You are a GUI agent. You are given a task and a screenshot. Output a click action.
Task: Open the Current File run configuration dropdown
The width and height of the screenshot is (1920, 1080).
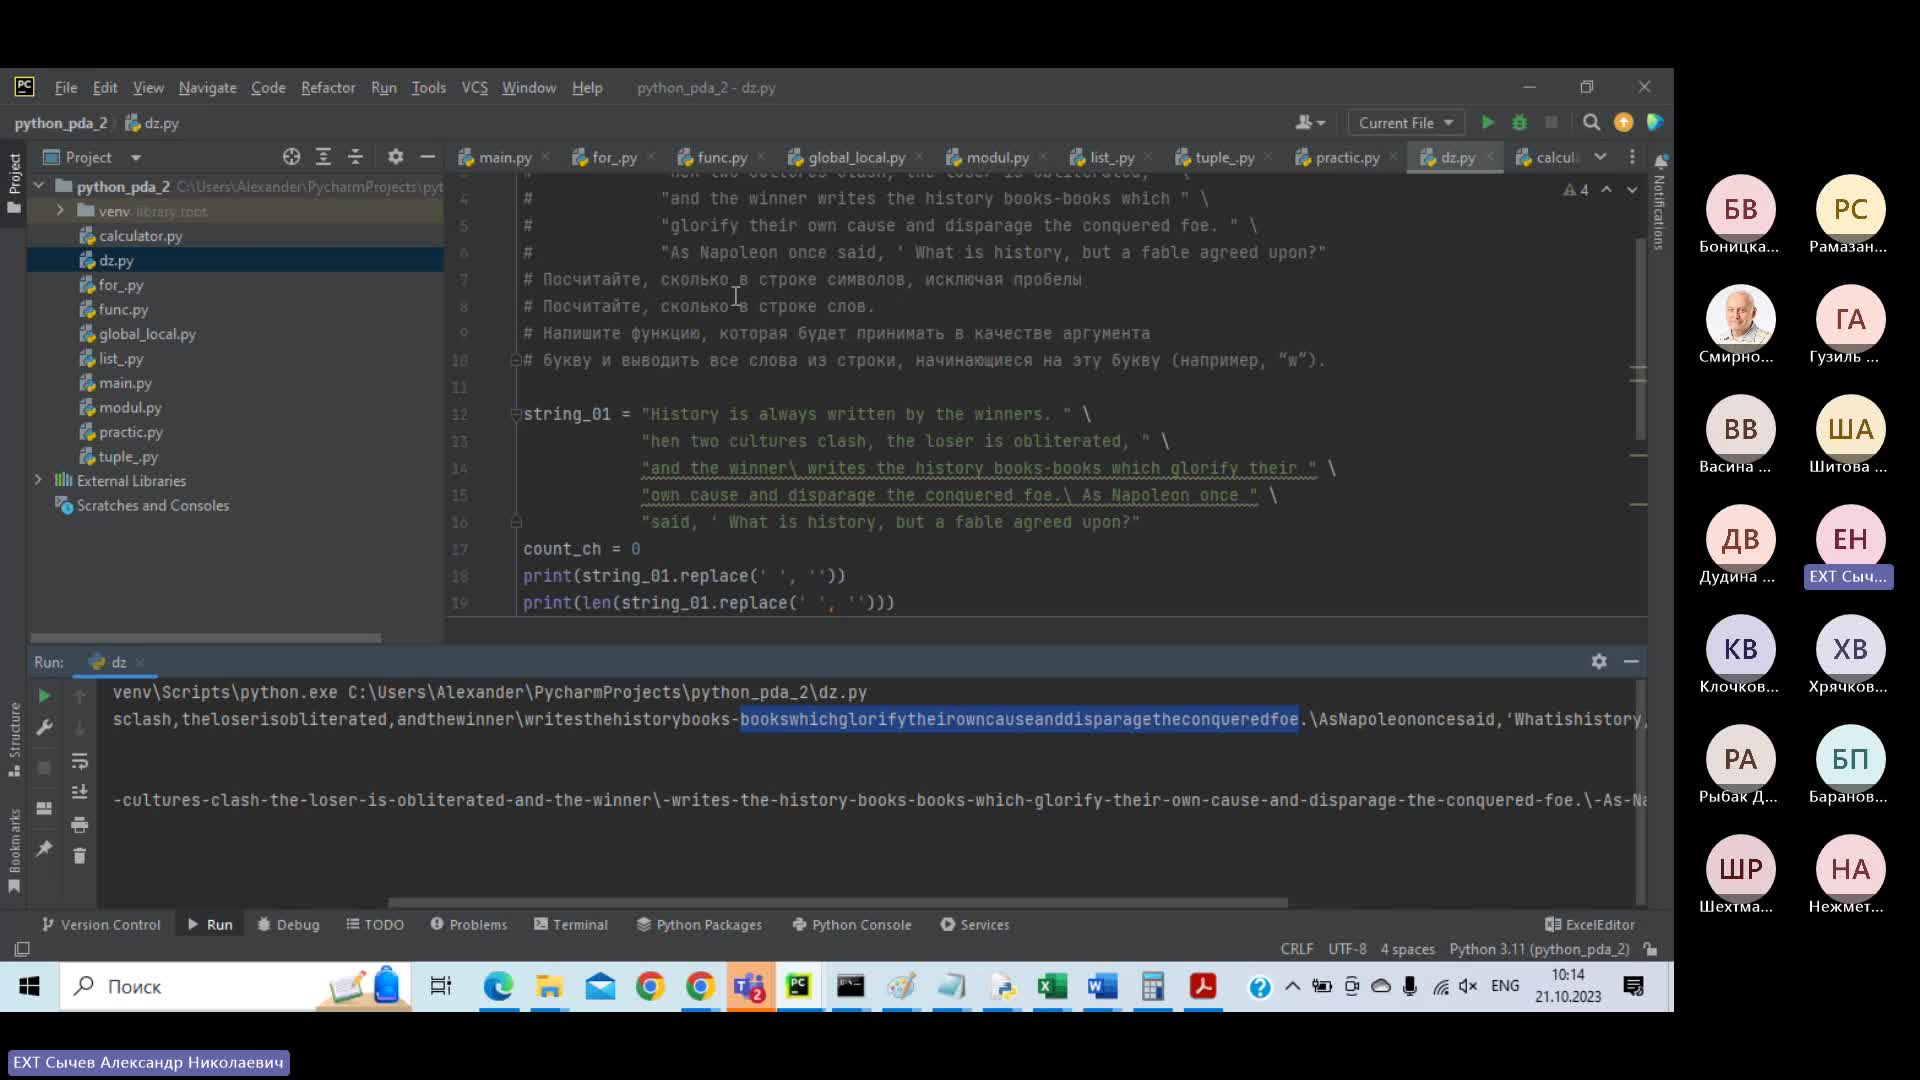click(1405, 122)
